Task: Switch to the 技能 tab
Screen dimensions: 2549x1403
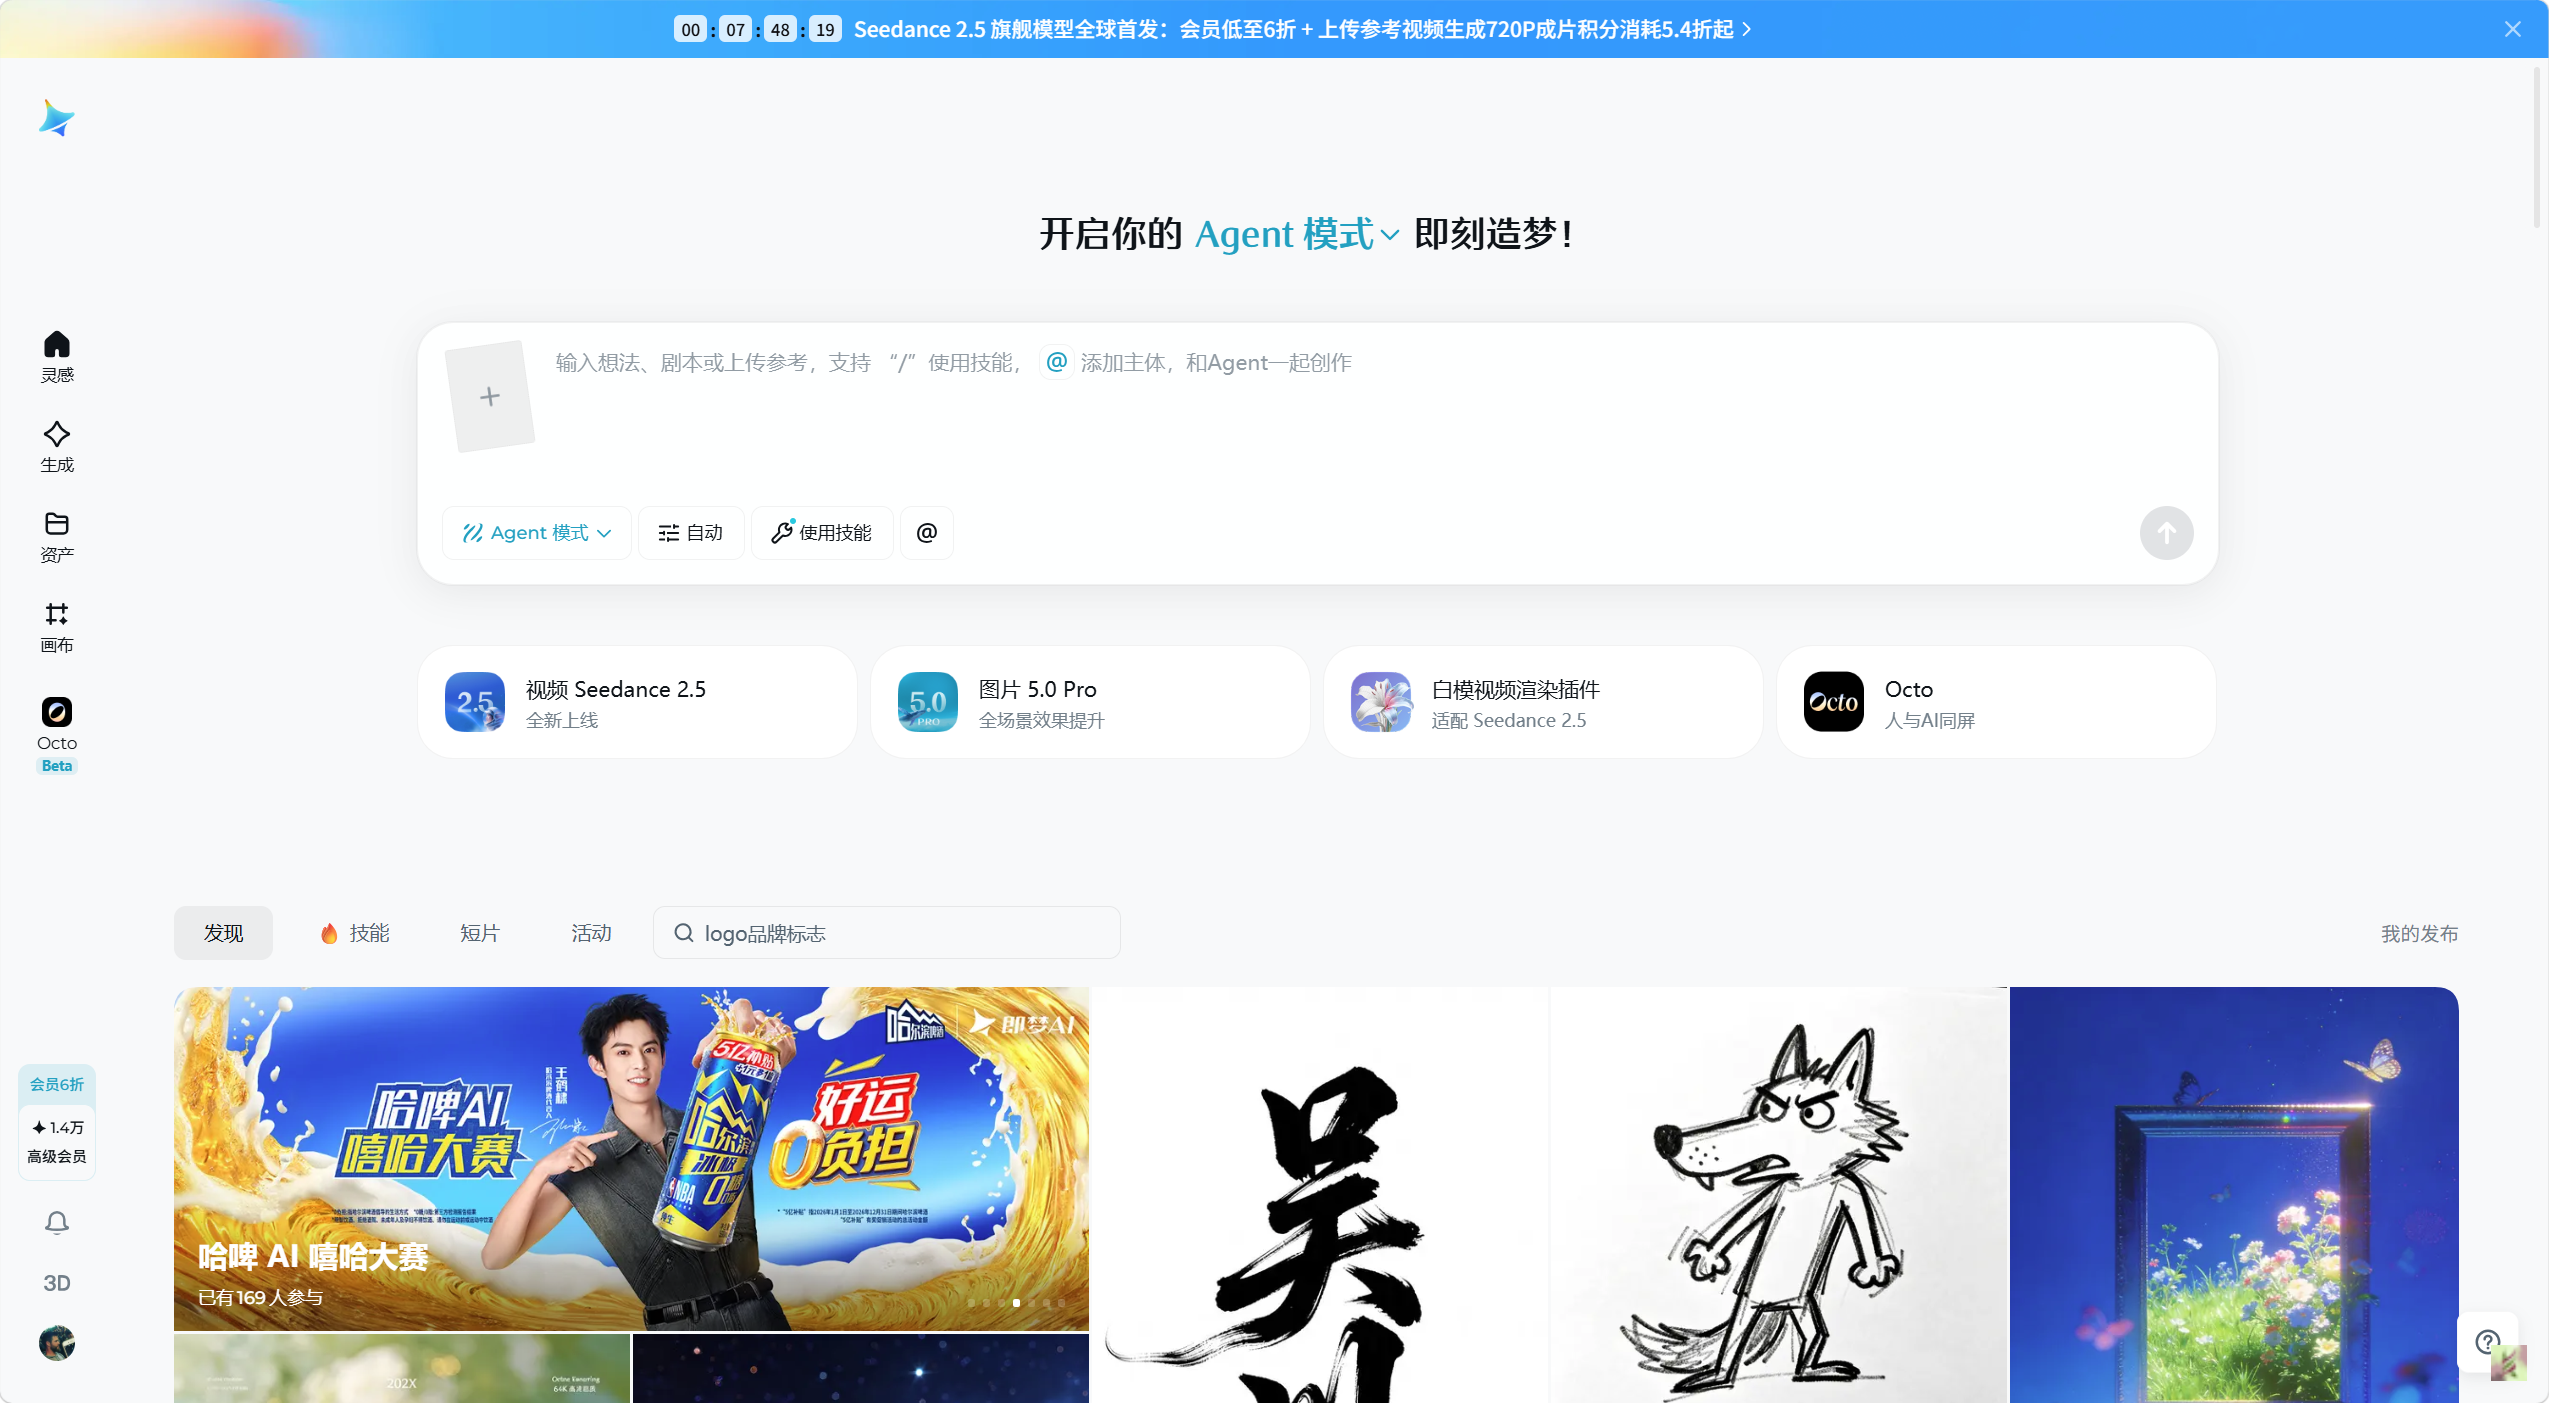Action: click(x=355, y=933)
